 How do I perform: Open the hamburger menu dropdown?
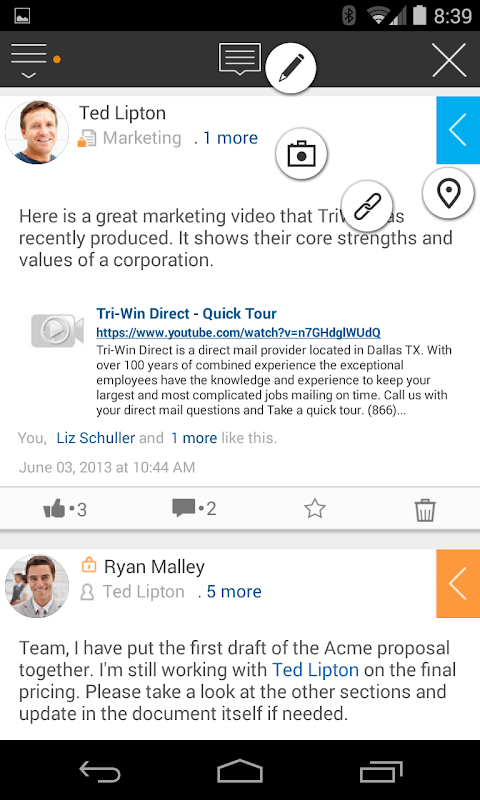tap(29, 60)
